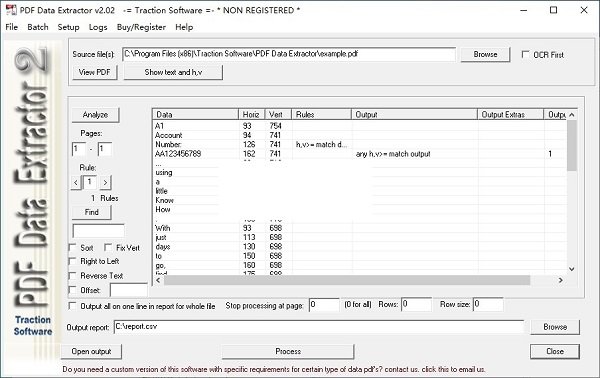Click the Offset value field
Screen dimensions: 600x378
(129, 290)
